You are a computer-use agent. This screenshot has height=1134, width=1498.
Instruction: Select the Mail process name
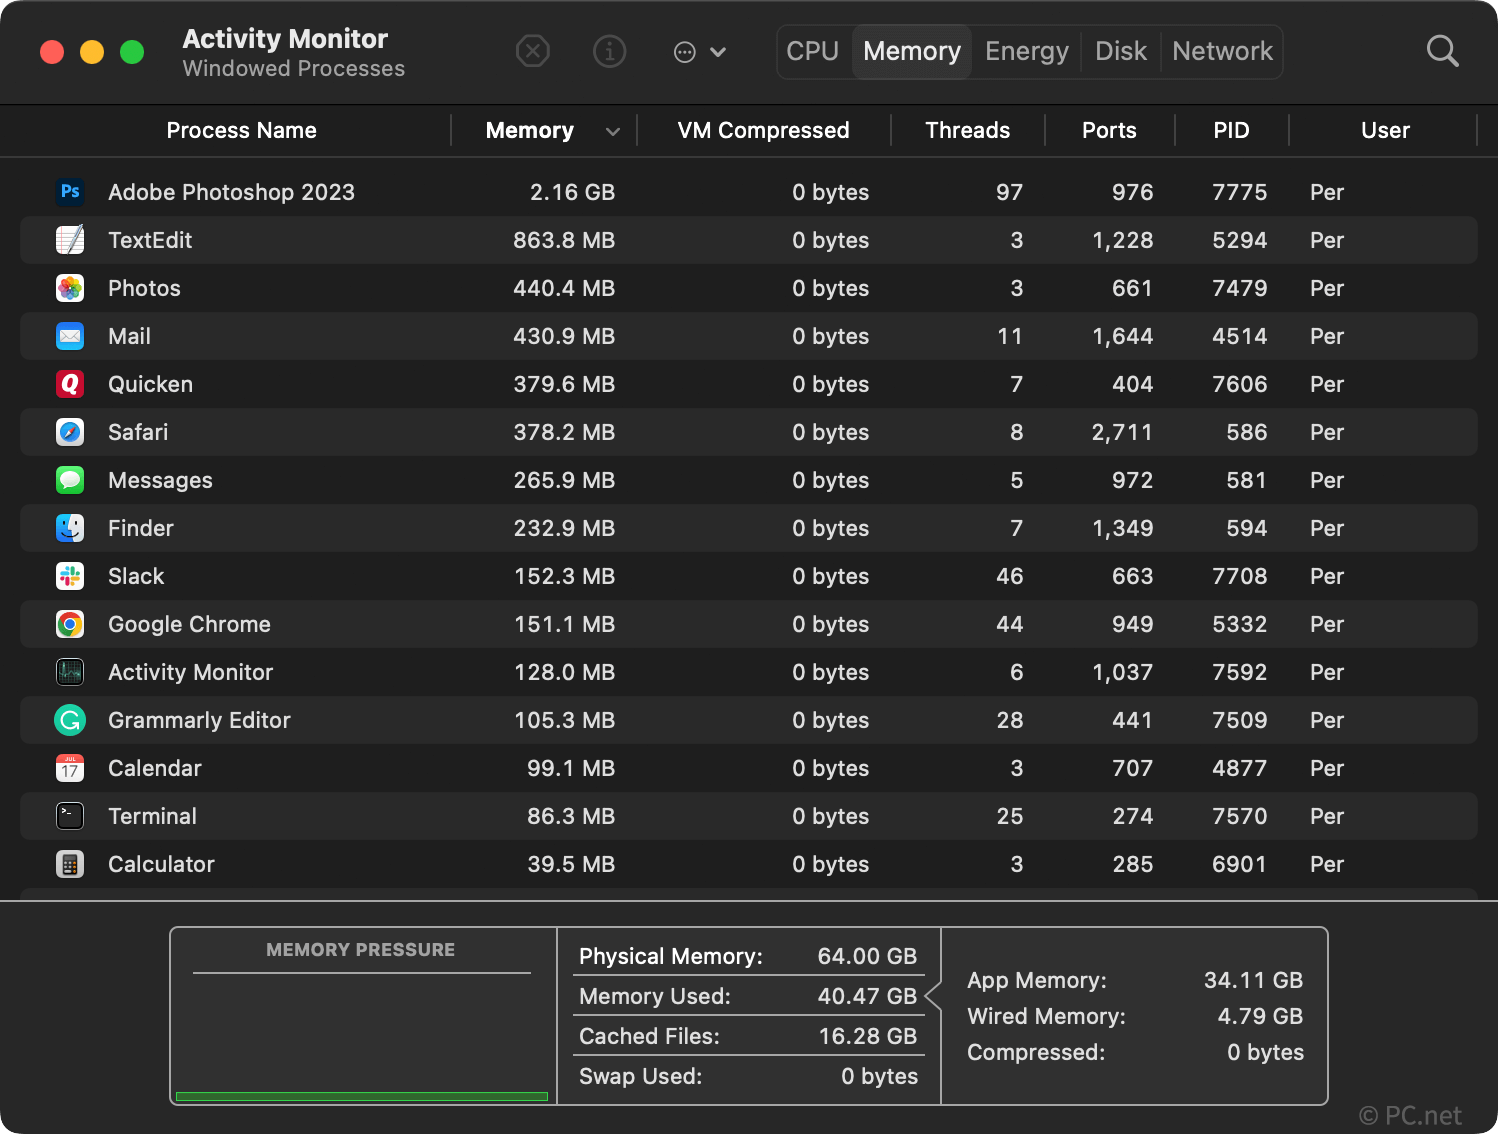pos(129,336)
